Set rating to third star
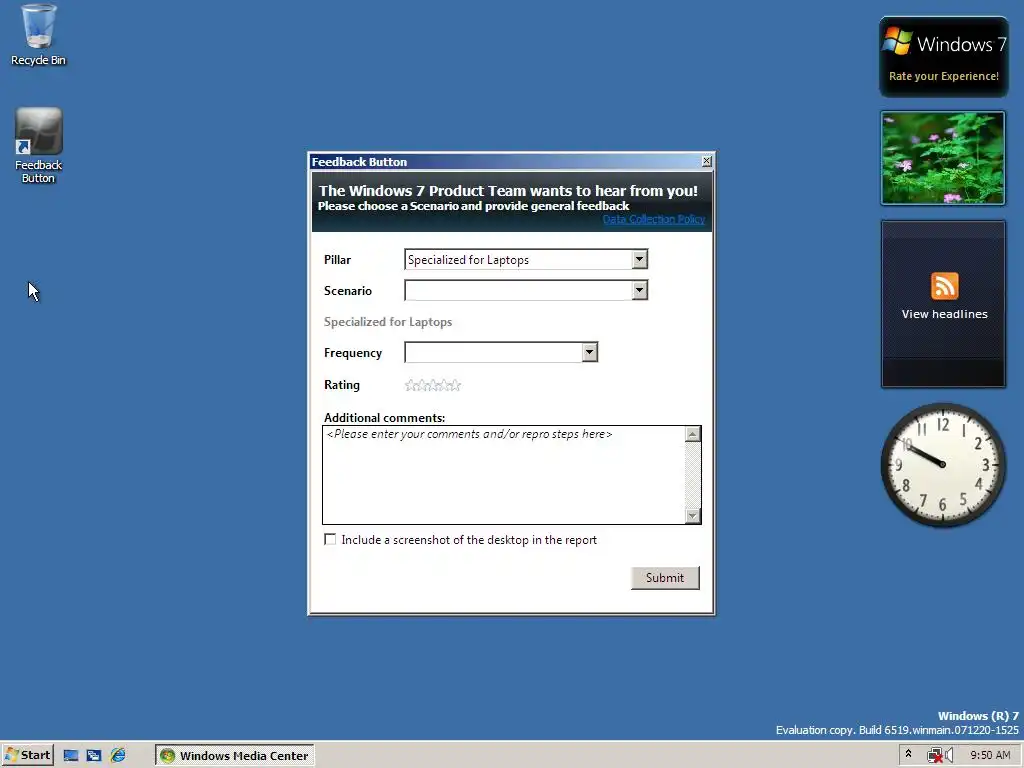1024x768 pixels. 432,385
